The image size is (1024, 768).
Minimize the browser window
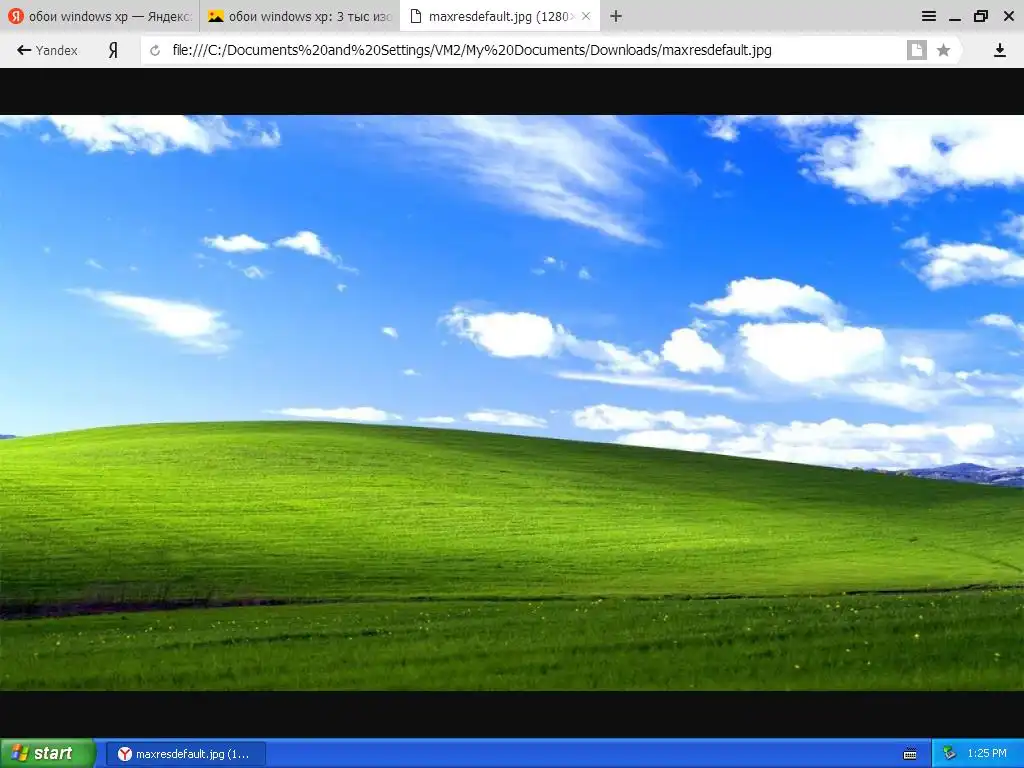pyautogui.click(x=955, y=17)
